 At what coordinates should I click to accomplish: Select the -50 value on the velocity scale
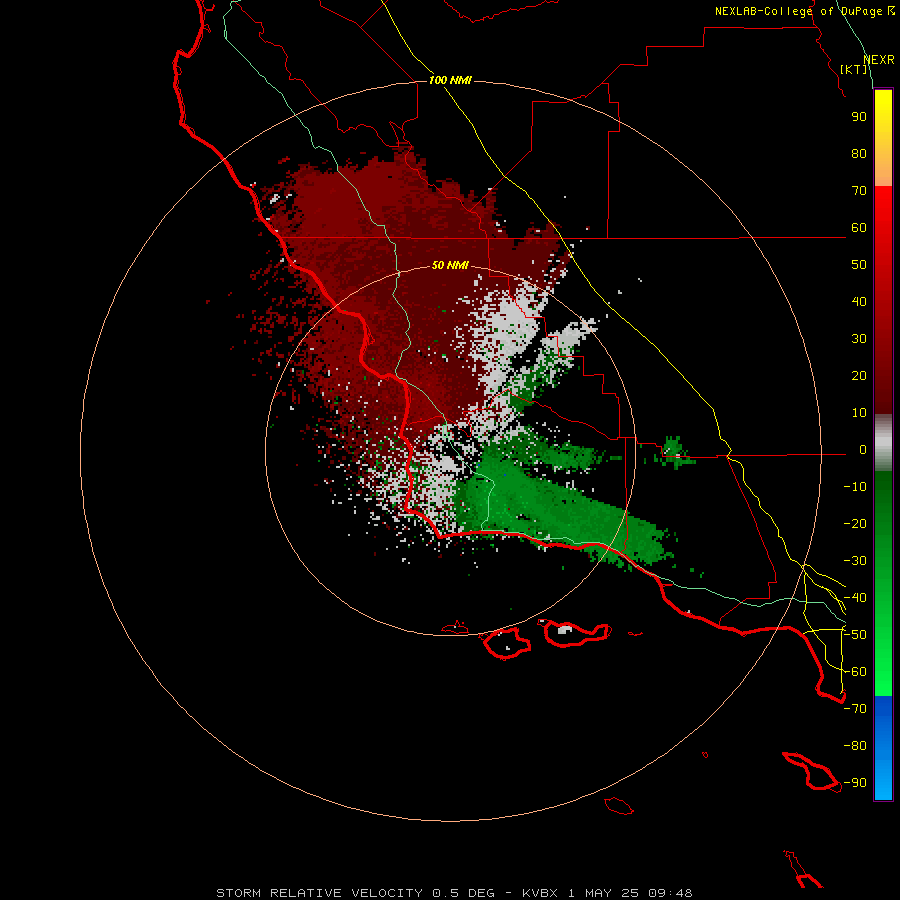[x=855, y=635]
